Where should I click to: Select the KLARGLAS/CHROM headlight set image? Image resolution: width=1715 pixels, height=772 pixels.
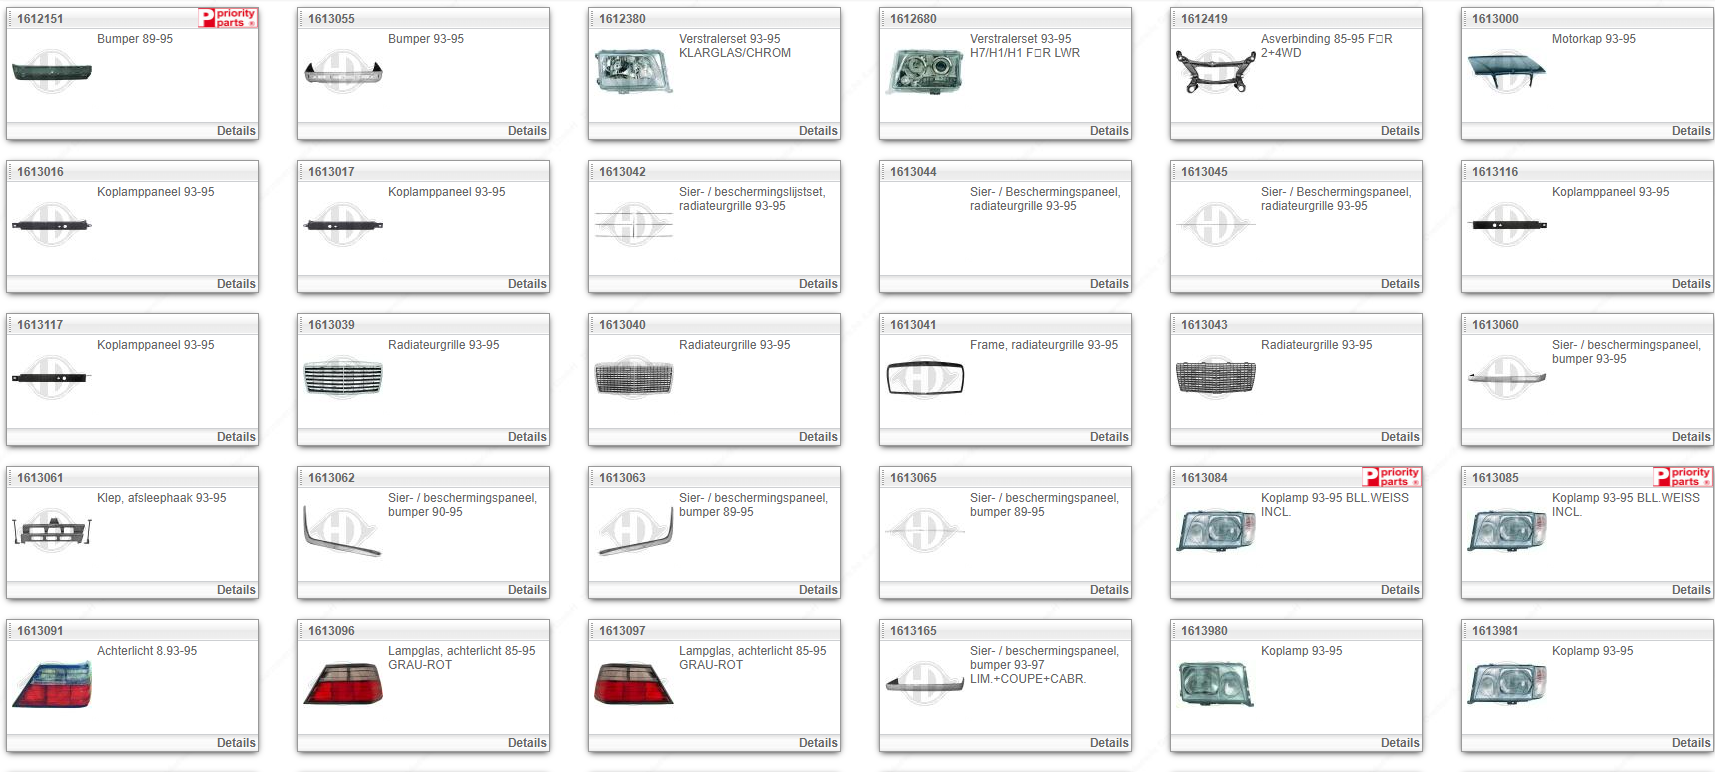(634, 73)
